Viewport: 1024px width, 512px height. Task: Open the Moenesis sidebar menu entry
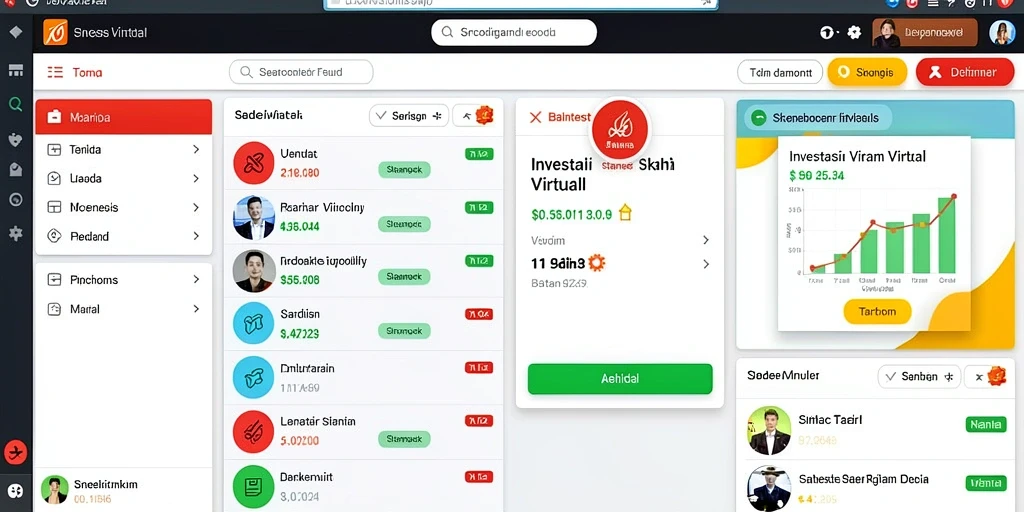tap(123, 207)
